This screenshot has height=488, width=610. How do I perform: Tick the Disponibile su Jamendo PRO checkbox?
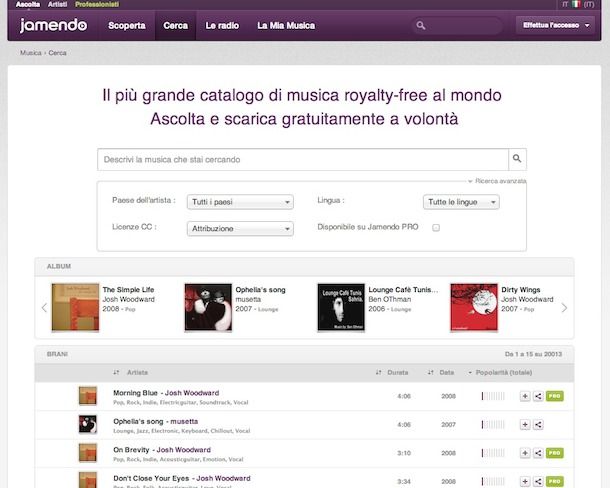[436, 228]
